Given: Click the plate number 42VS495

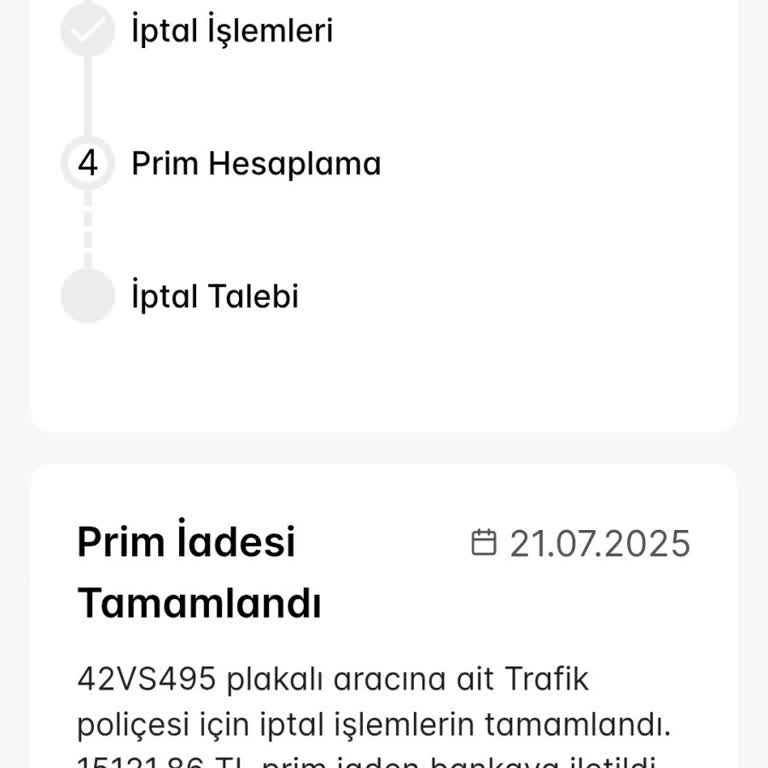Looking at the screenshot, I should coord(146,679).
